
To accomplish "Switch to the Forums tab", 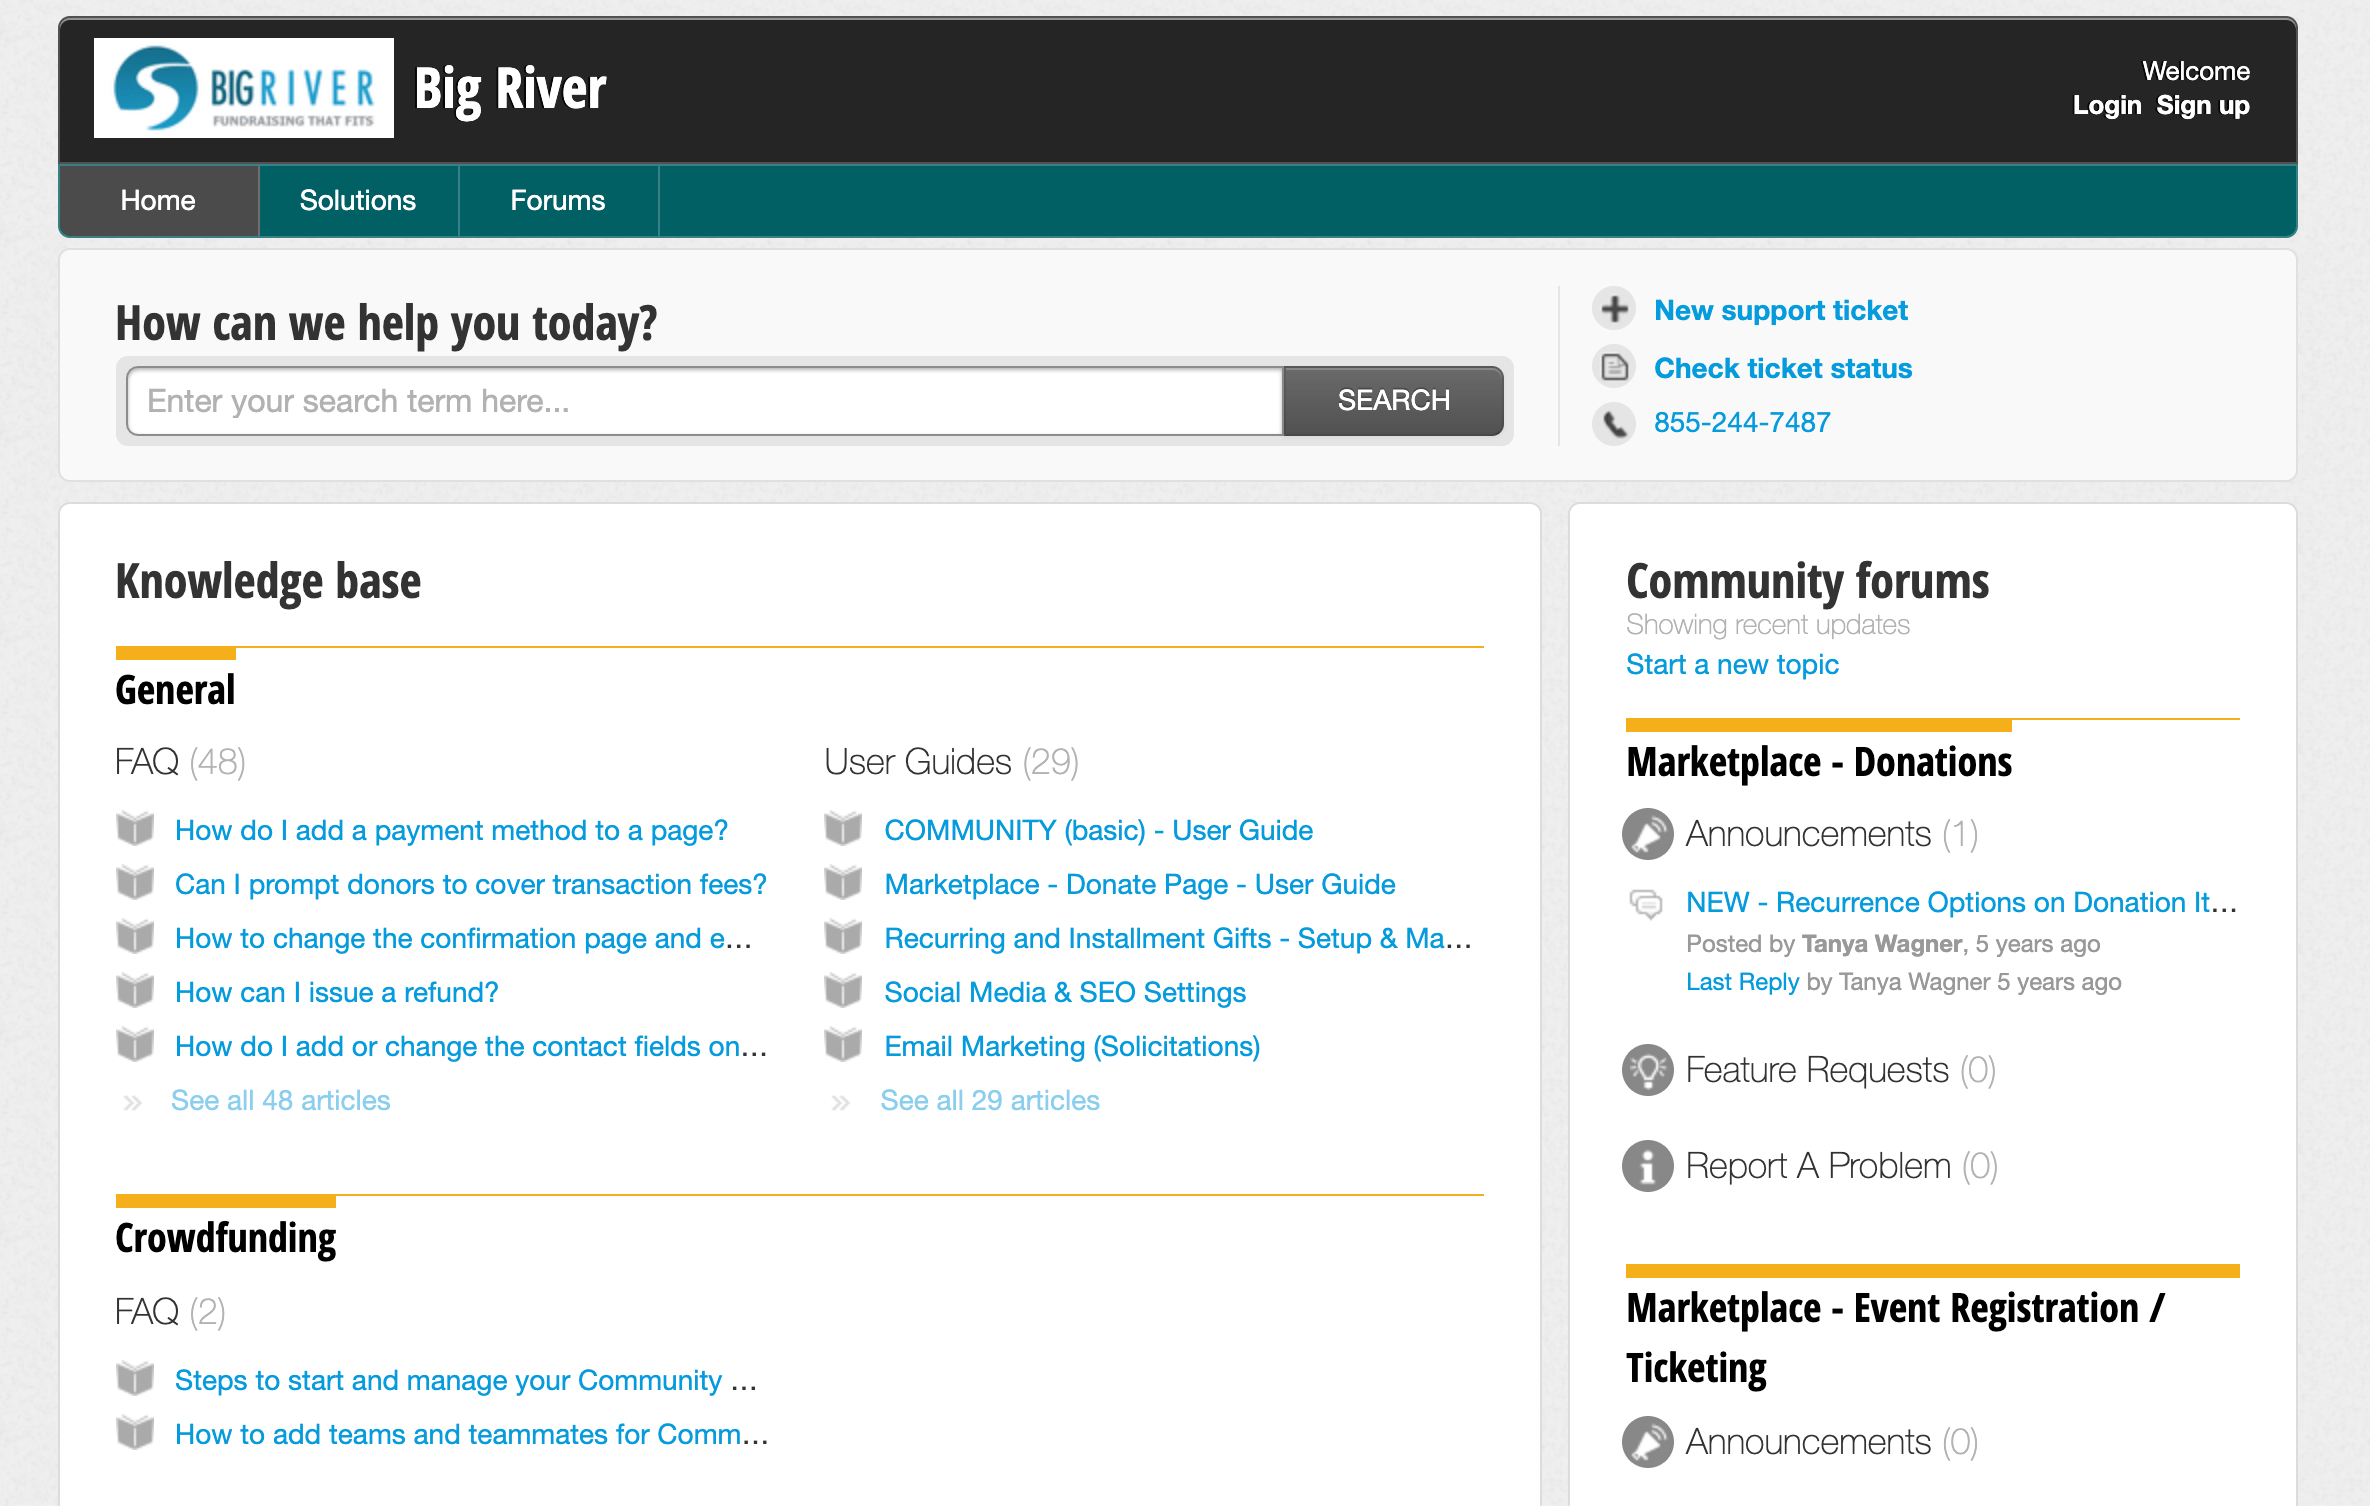I will point(557,200).
